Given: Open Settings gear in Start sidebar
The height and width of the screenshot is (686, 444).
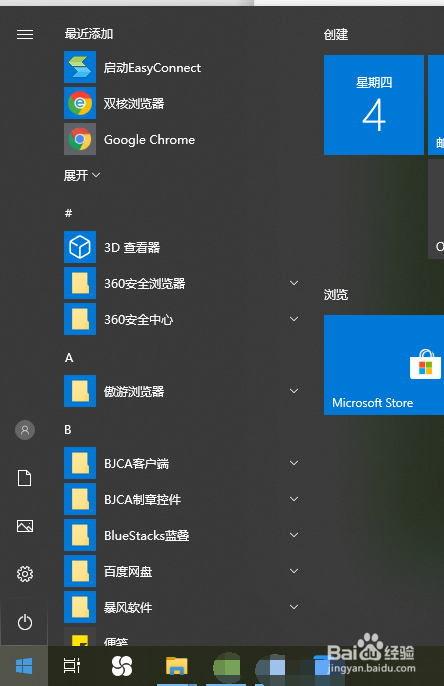Looking at the screenshot, I should pyautogui.click(x=25, y=574).
